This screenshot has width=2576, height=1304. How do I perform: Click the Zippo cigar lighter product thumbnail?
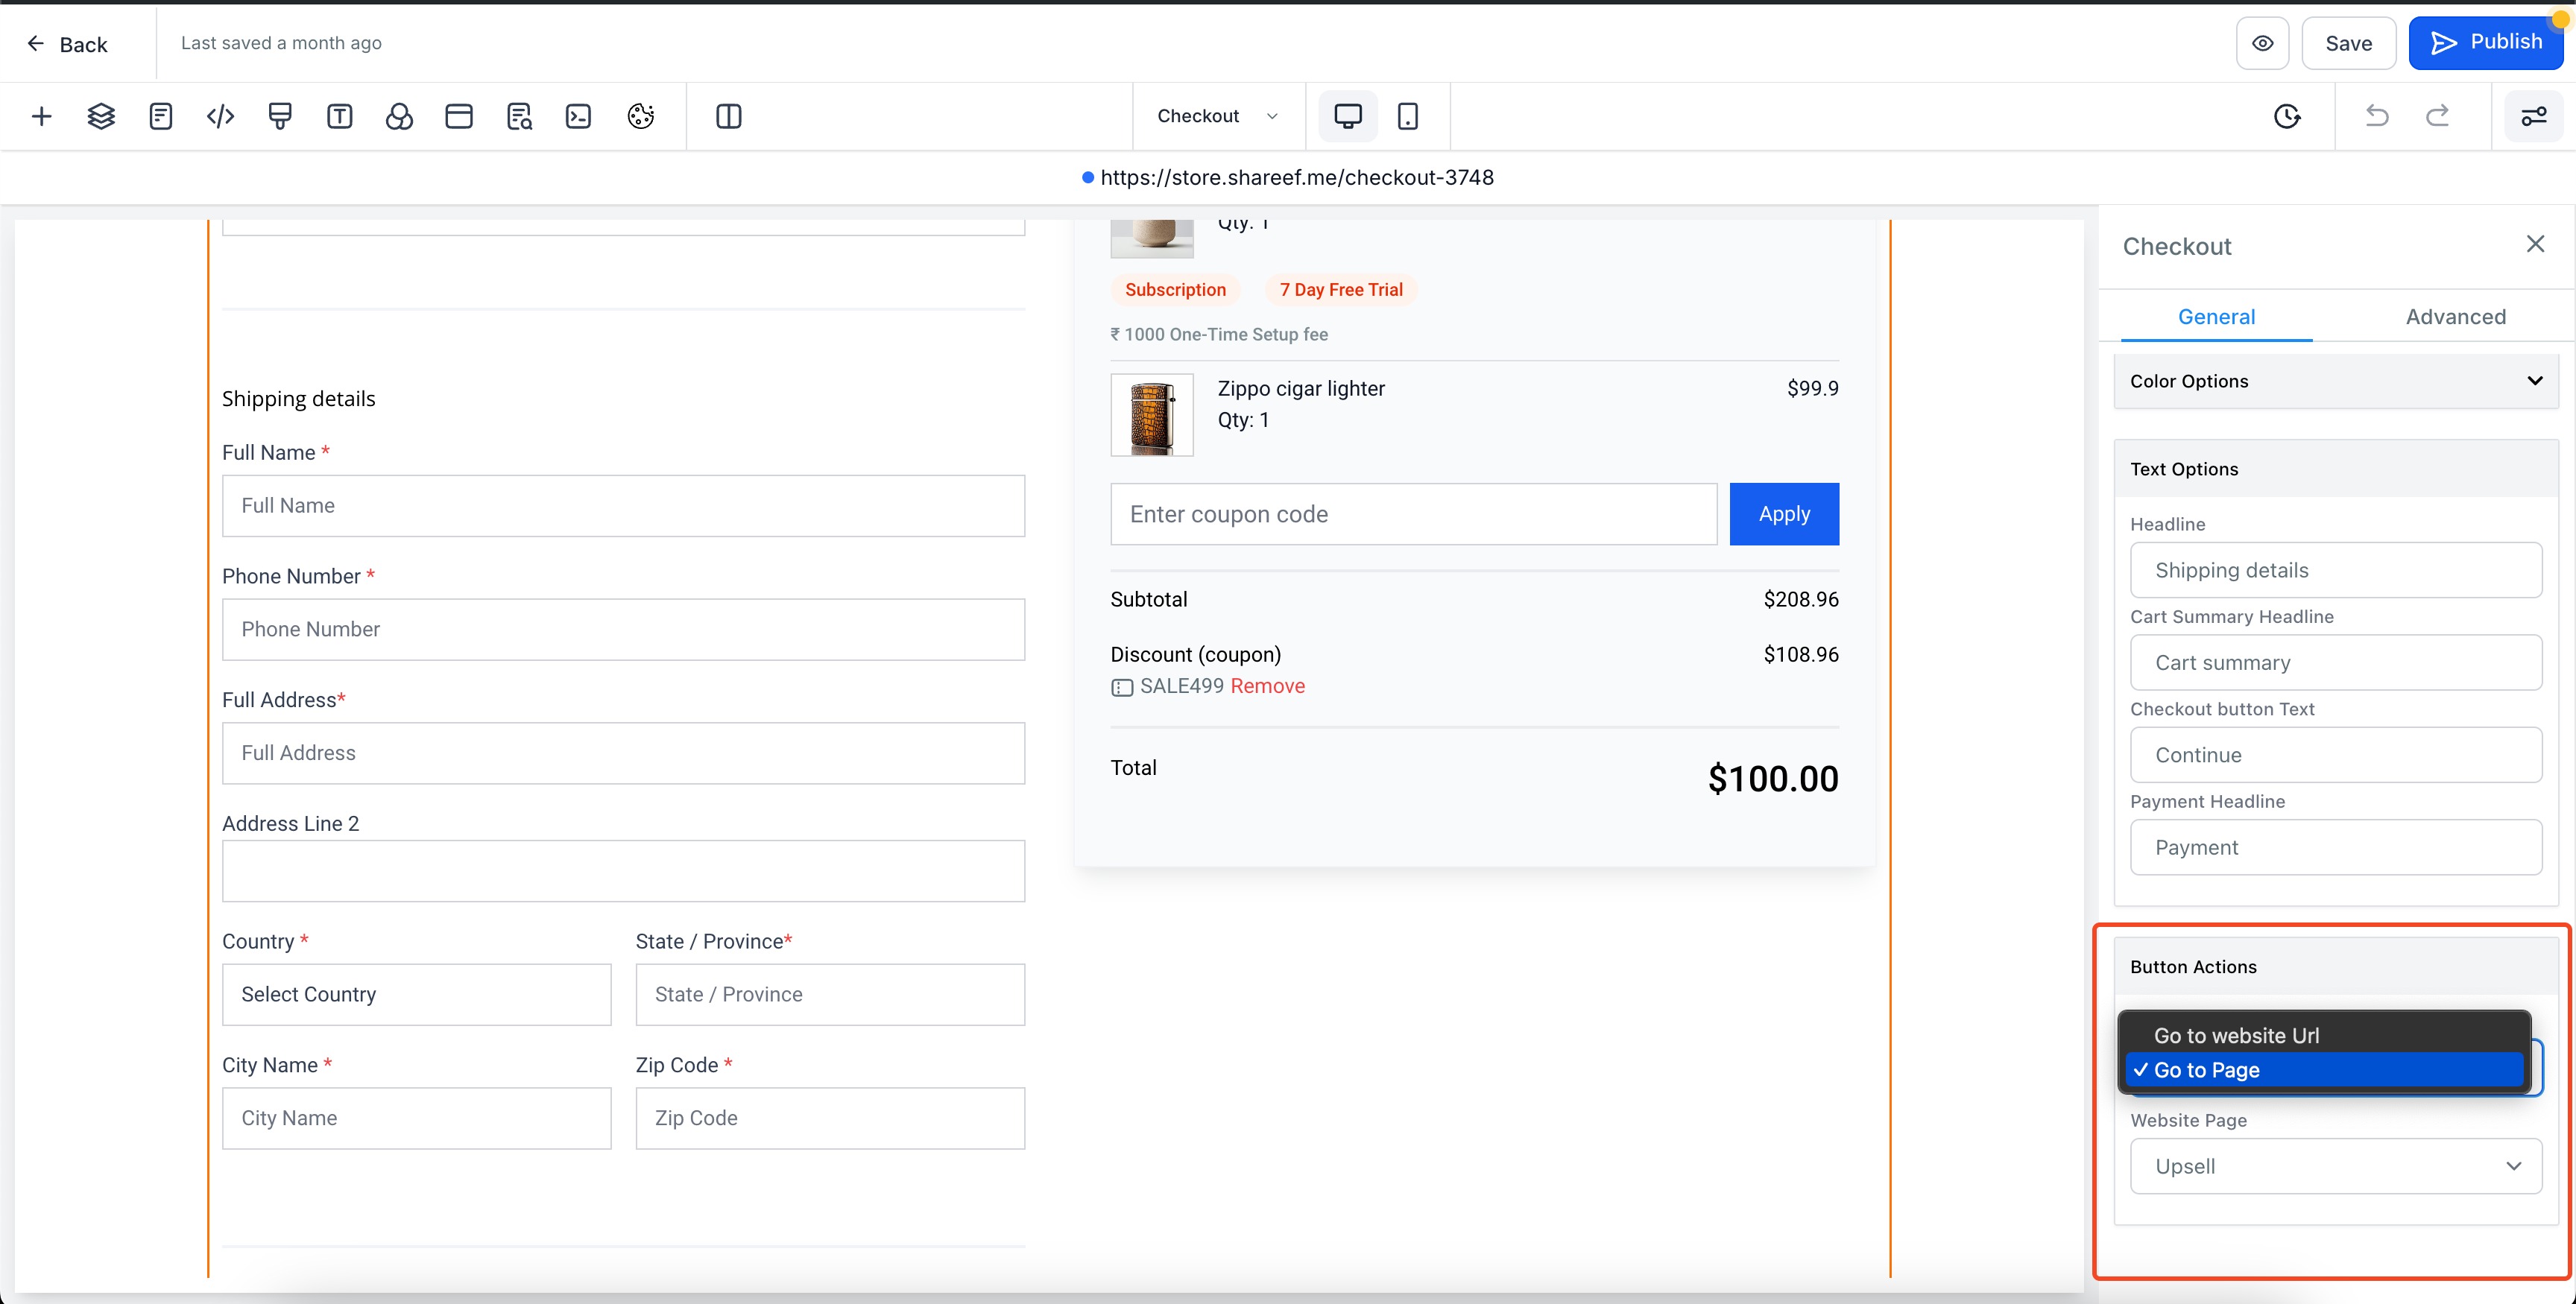(1152, 415)
